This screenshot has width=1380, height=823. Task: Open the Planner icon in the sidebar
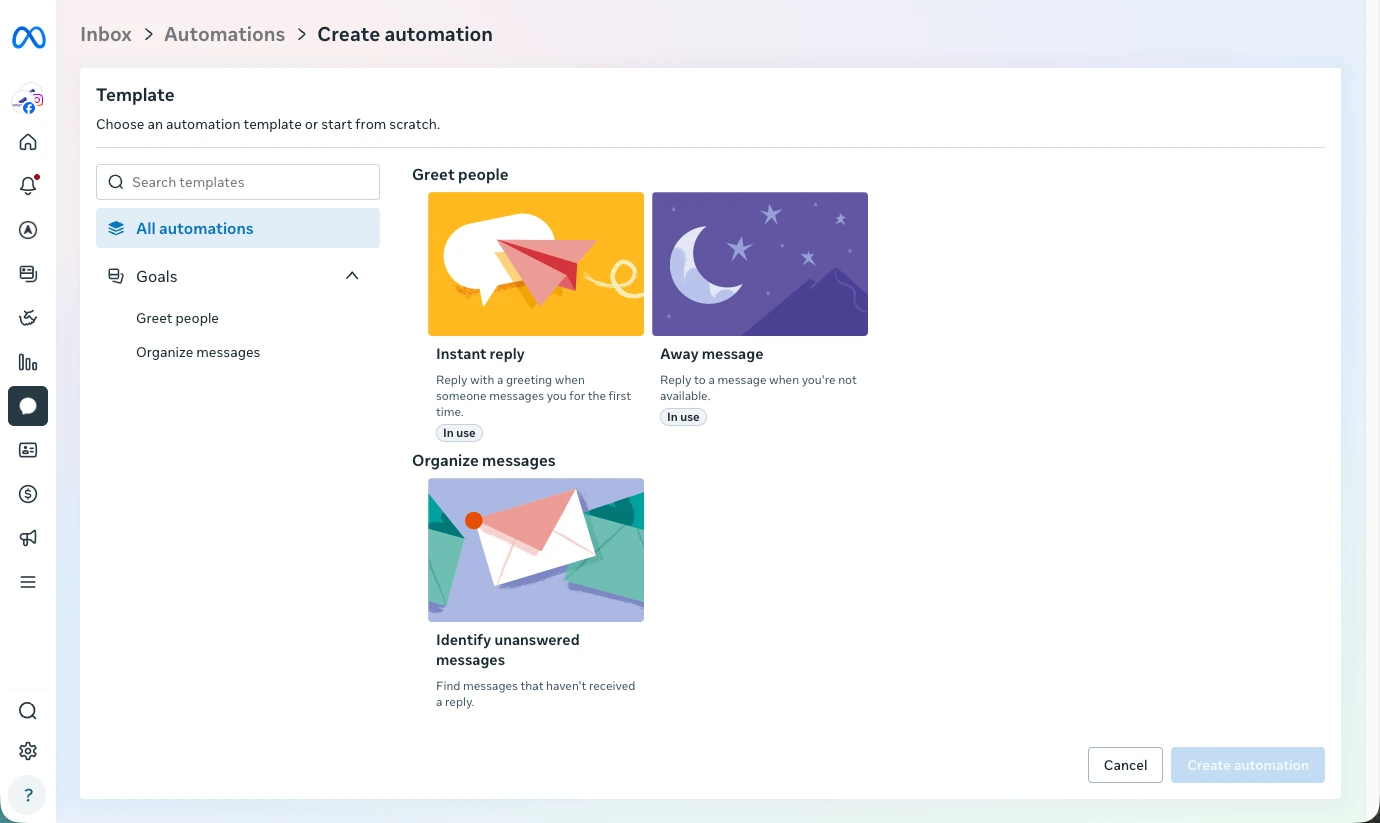pos(27,317)
